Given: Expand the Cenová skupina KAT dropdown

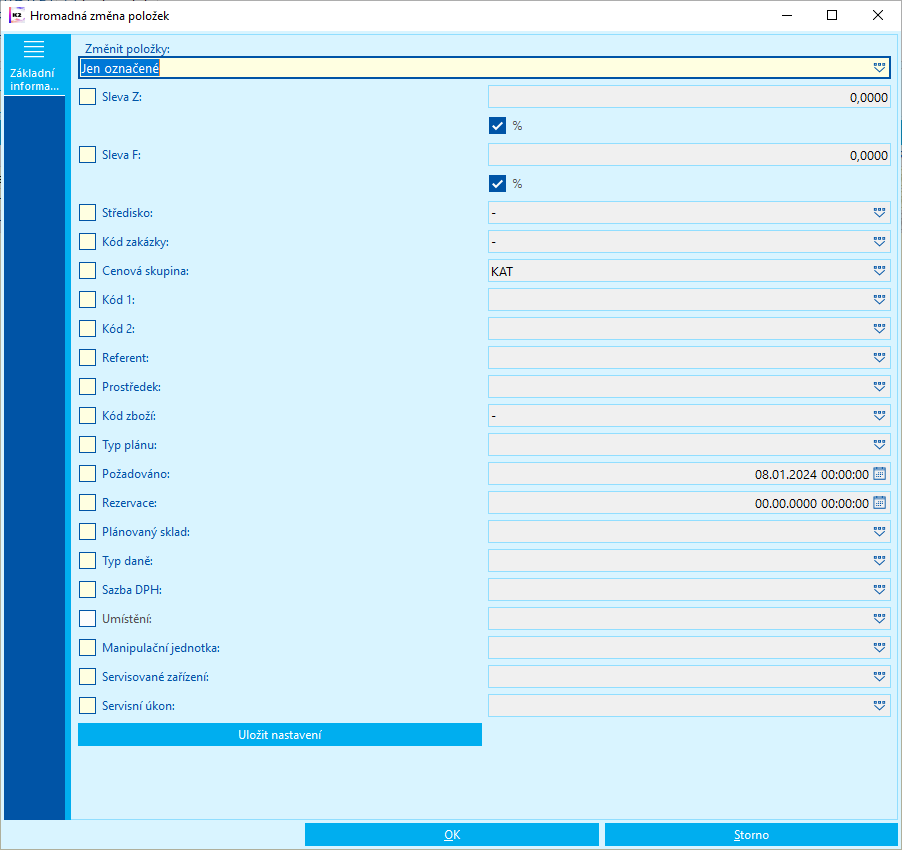Looking at the screenshot, I should (x=879, y=271).
